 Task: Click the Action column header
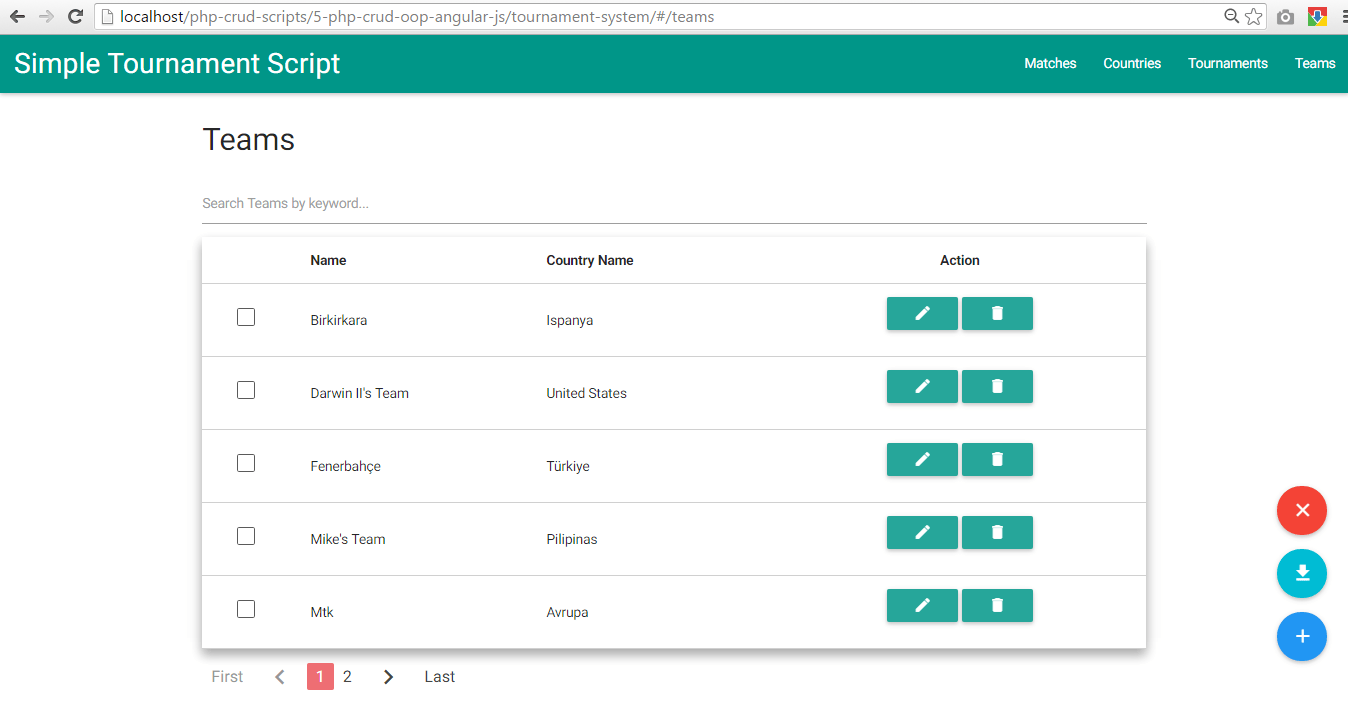960,260
